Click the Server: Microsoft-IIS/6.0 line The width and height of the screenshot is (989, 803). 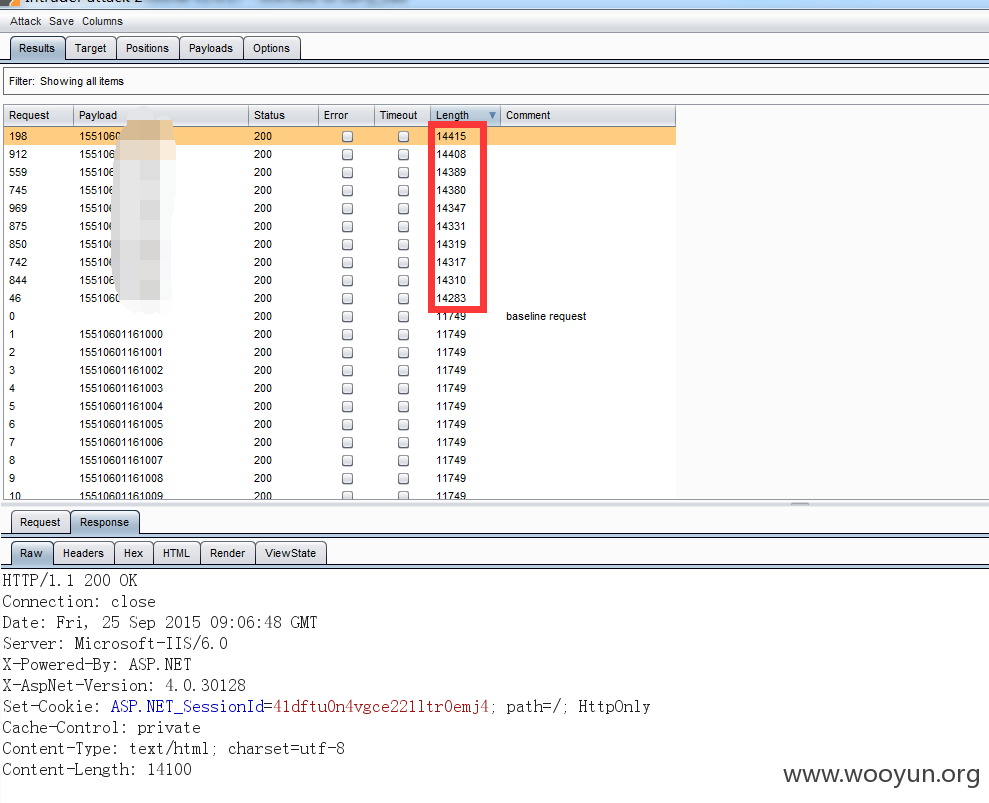tap(115, 643)
